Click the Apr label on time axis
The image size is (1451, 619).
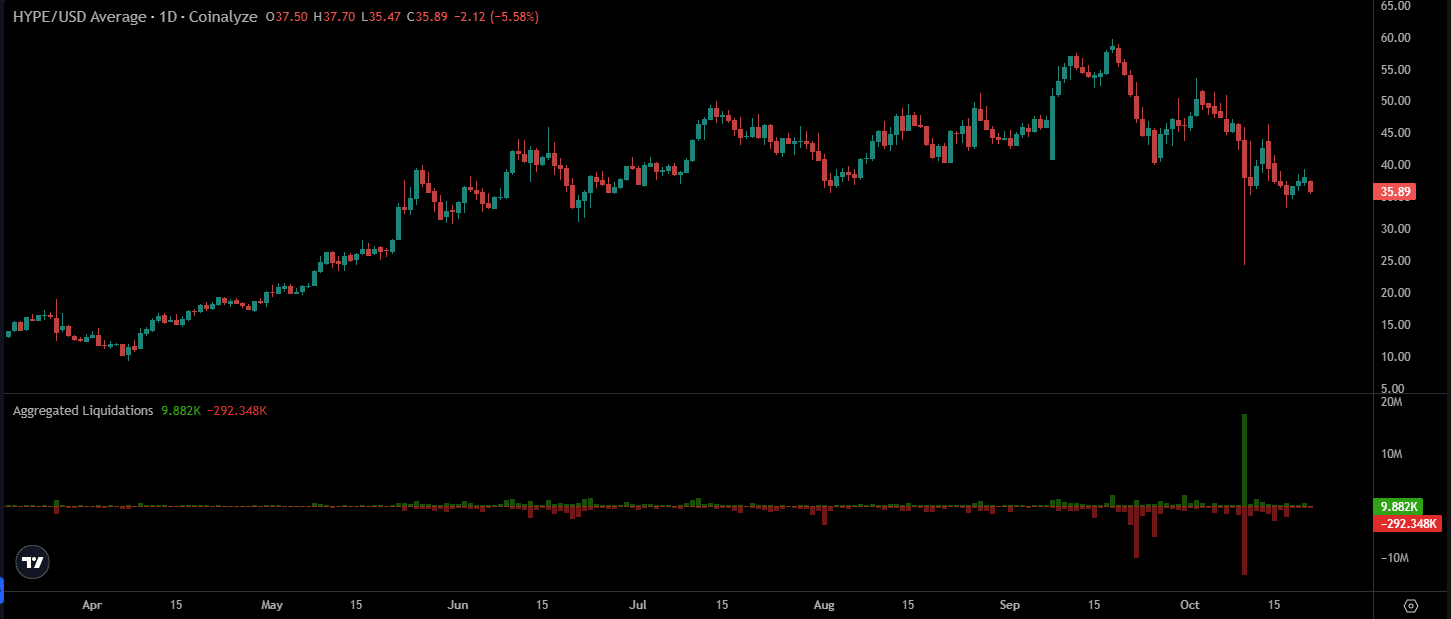coord(92,605)
